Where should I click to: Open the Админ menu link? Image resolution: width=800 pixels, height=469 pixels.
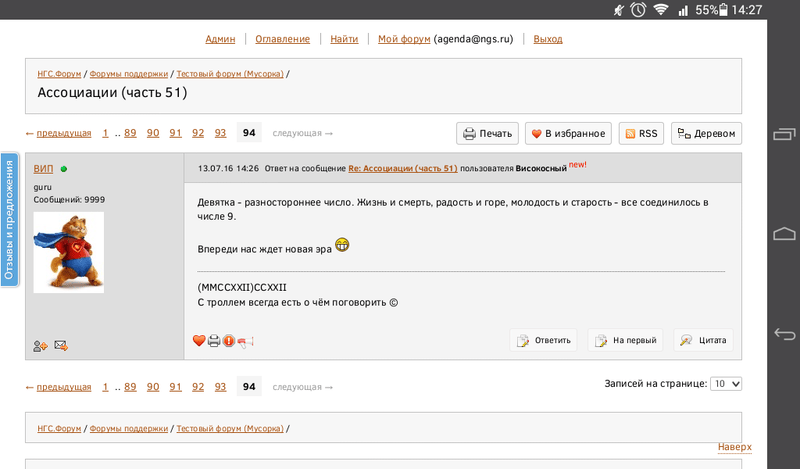220,39
